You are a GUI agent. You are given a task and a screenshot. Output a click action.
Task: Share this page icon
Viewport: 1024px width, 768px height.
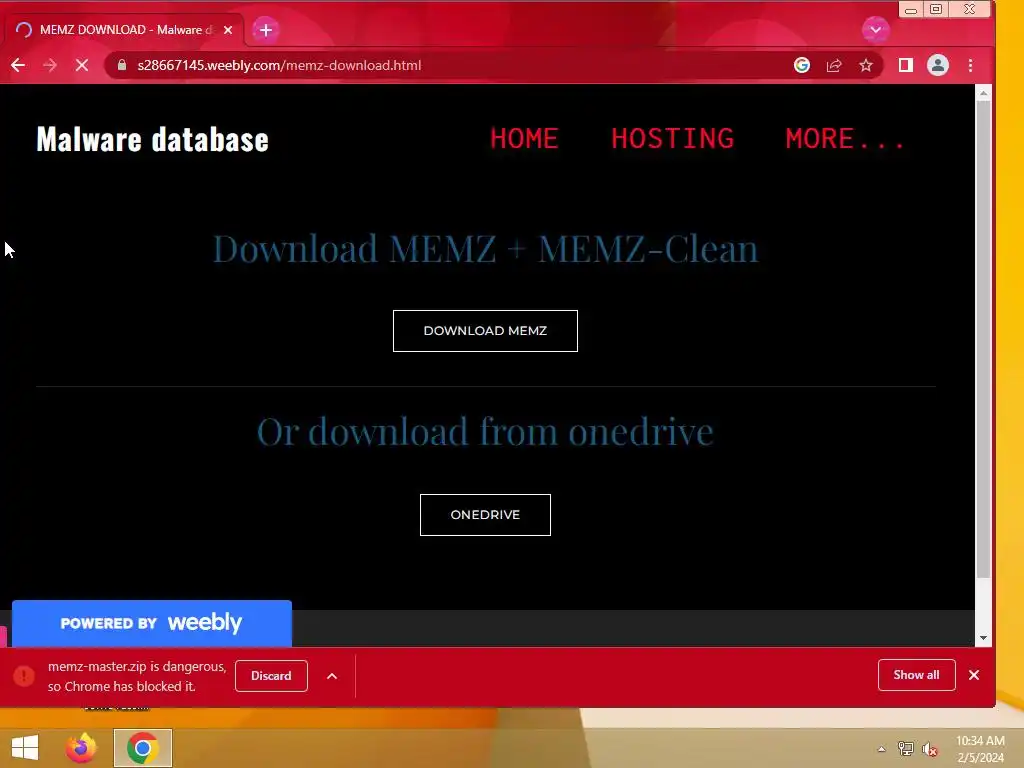[834, 65]
